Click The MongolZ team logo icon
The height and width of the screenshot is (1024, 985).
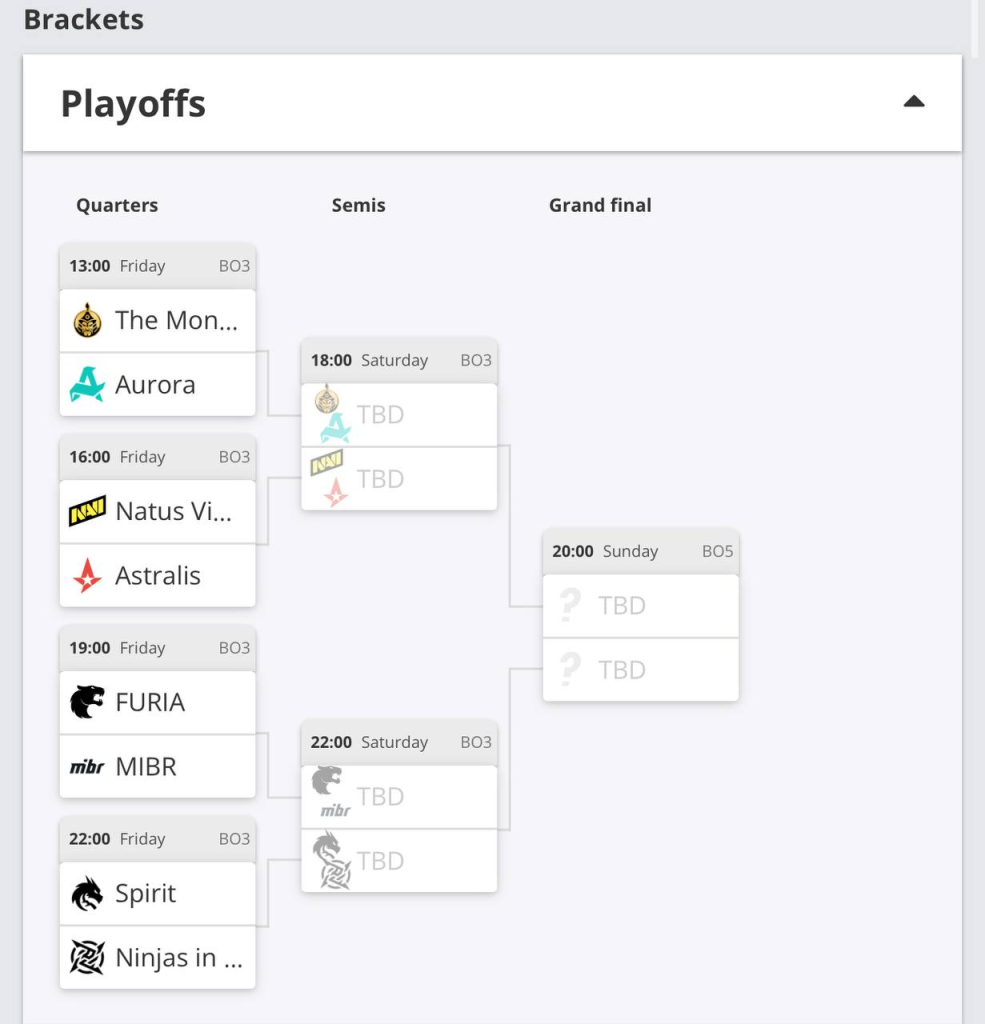[x=88, y=321]
